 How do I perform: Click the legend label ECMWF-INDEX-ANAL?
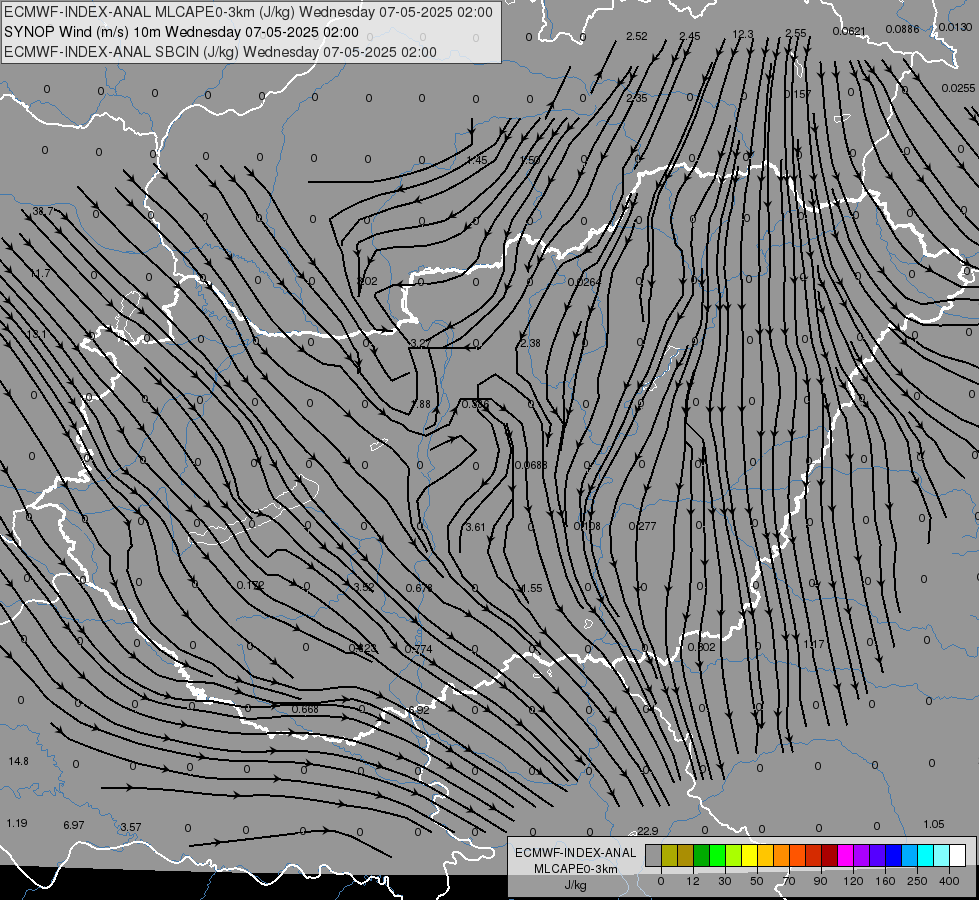[576, 853]
